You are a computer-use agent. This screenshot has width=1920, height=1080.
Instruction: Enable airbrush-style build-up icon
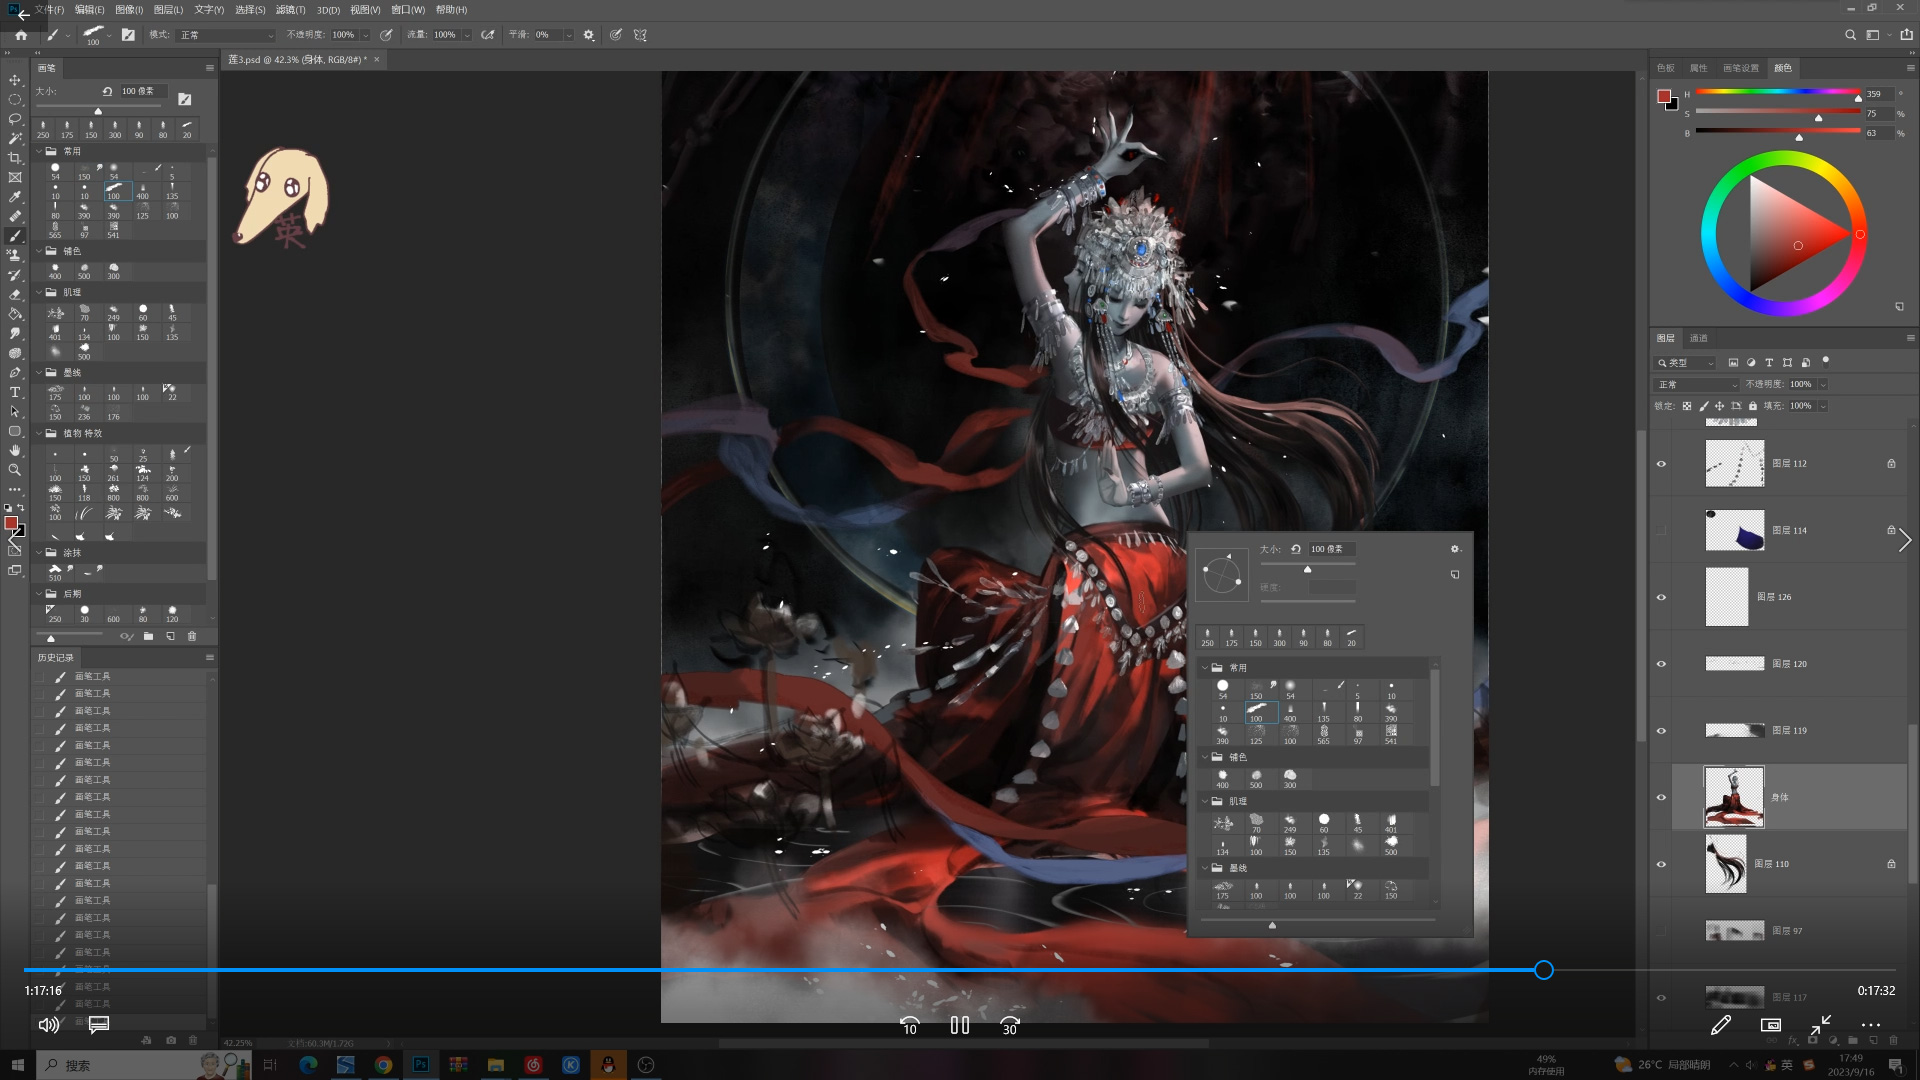[487, 35]
